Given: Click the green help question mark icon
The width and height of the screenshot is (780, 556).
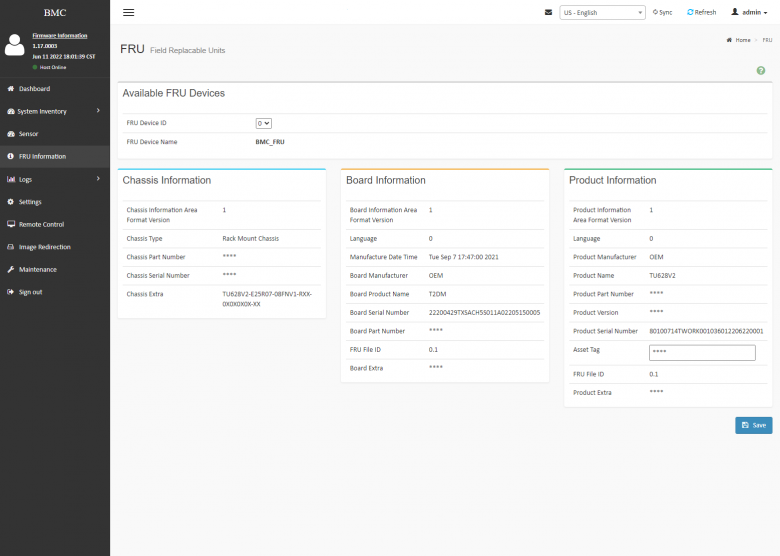Looking at the screenshot, I should click(761, 71).
